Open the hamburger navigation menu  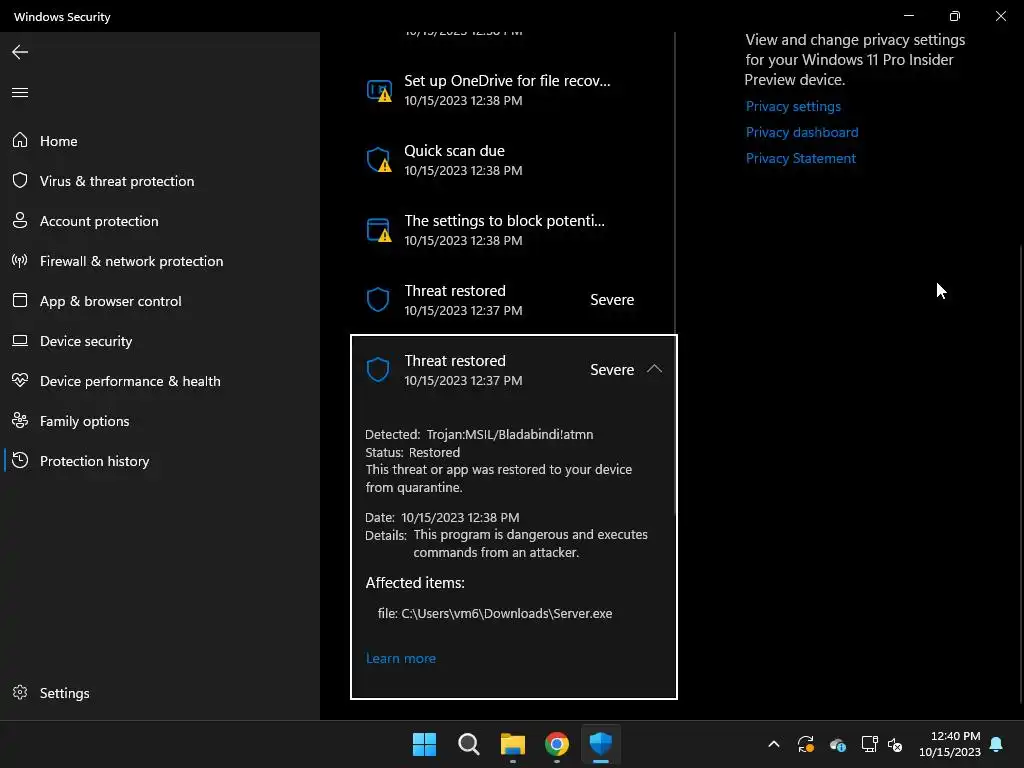pyautogui.click(x=20, y=92)
